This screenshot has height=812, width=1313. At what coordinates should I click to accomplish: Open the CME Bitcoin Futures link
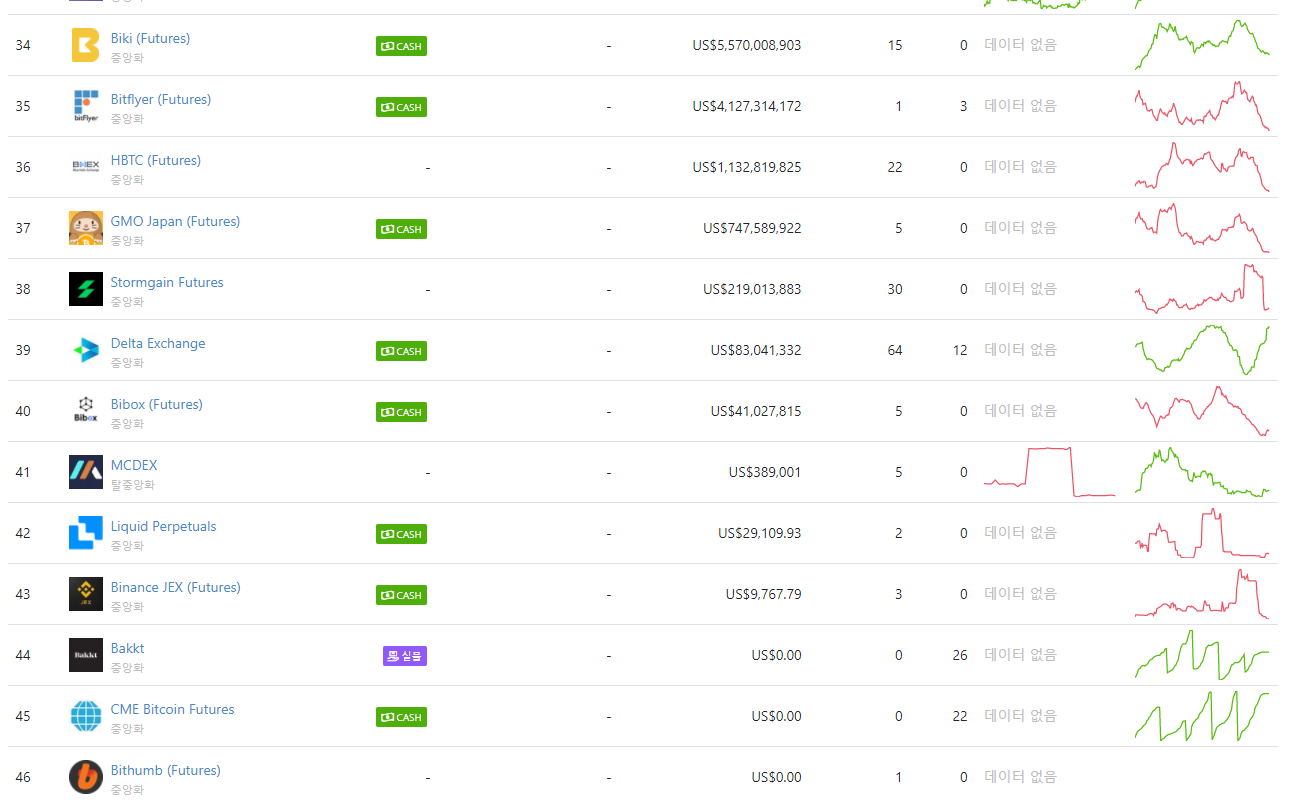click(x=172, y=709)
